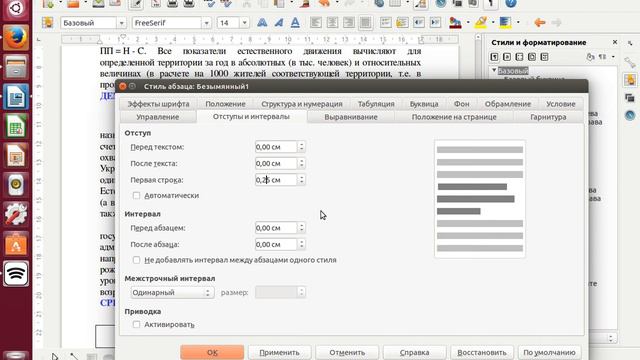Open the Styles window icon left of style box
Image resolution: width=640 pixels, height=360 pixels.
tap(47, 22)
